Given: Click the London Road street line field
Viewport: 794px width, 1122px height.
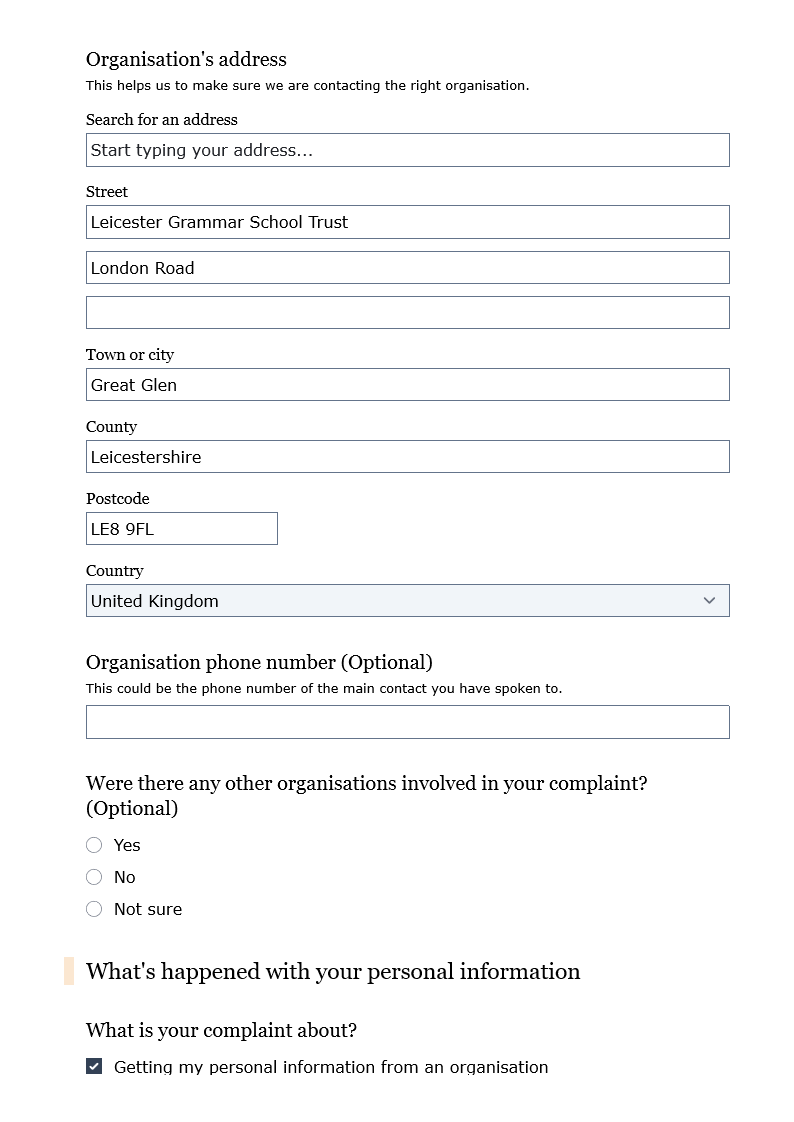Looking at the screenshot, I should (x=407, y=268).
